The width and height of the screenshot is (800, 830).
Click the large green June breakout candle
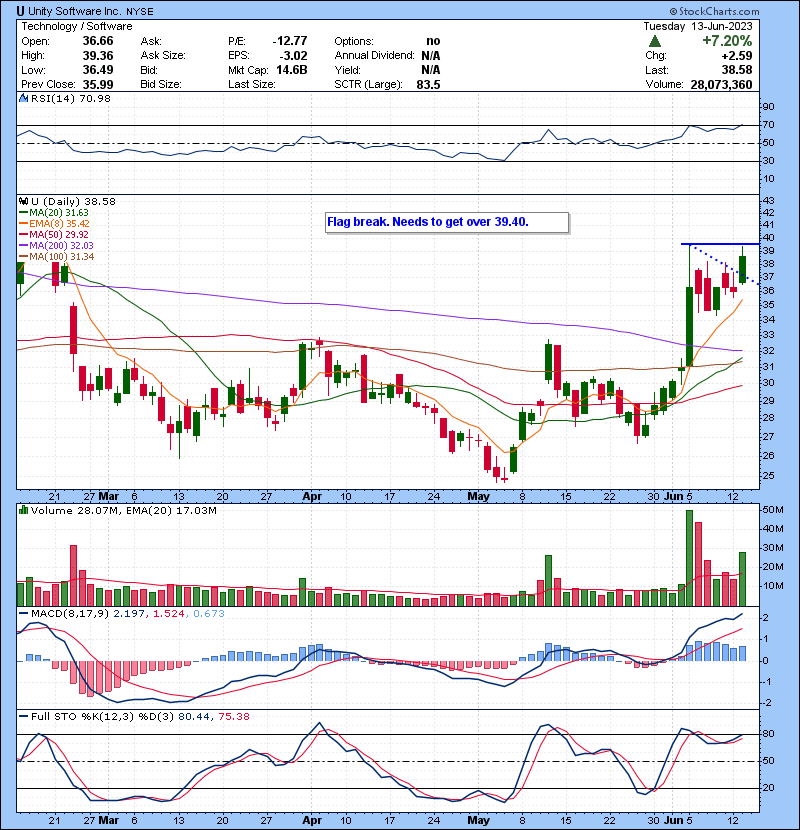(x=689, y=327)
